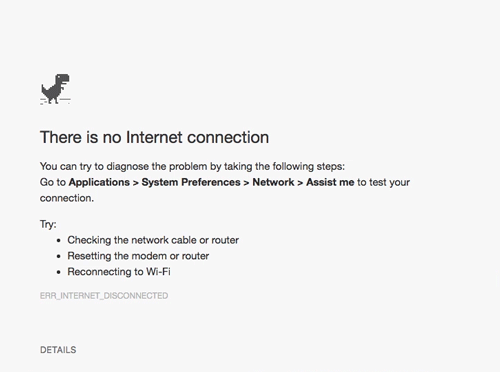This screenshot has height=372, width=500.
Task: Click the word 'connection.' ending the paragraph
Action: (67, 198)
